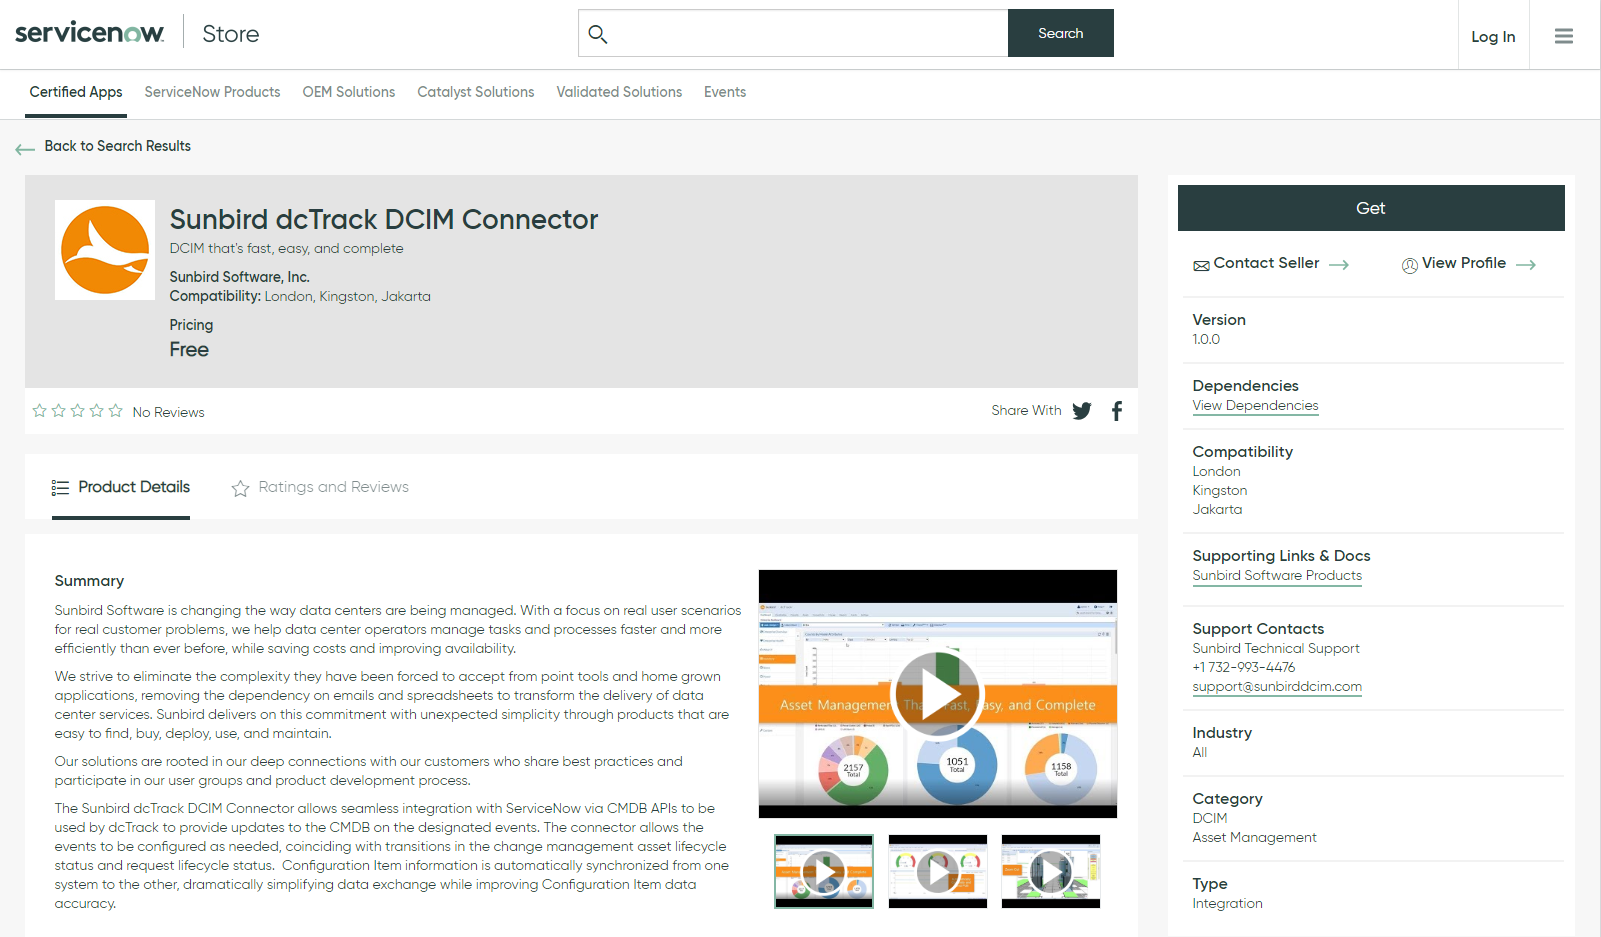This screenshot has width=1601, height=937.
Task: Click View Dependencies link
Action: tap(1255, 405)
